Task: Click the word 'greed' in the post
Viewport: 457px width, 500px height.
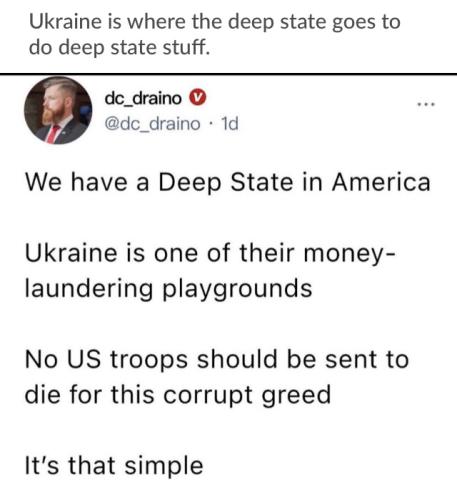Action: (x=296, y=396)
